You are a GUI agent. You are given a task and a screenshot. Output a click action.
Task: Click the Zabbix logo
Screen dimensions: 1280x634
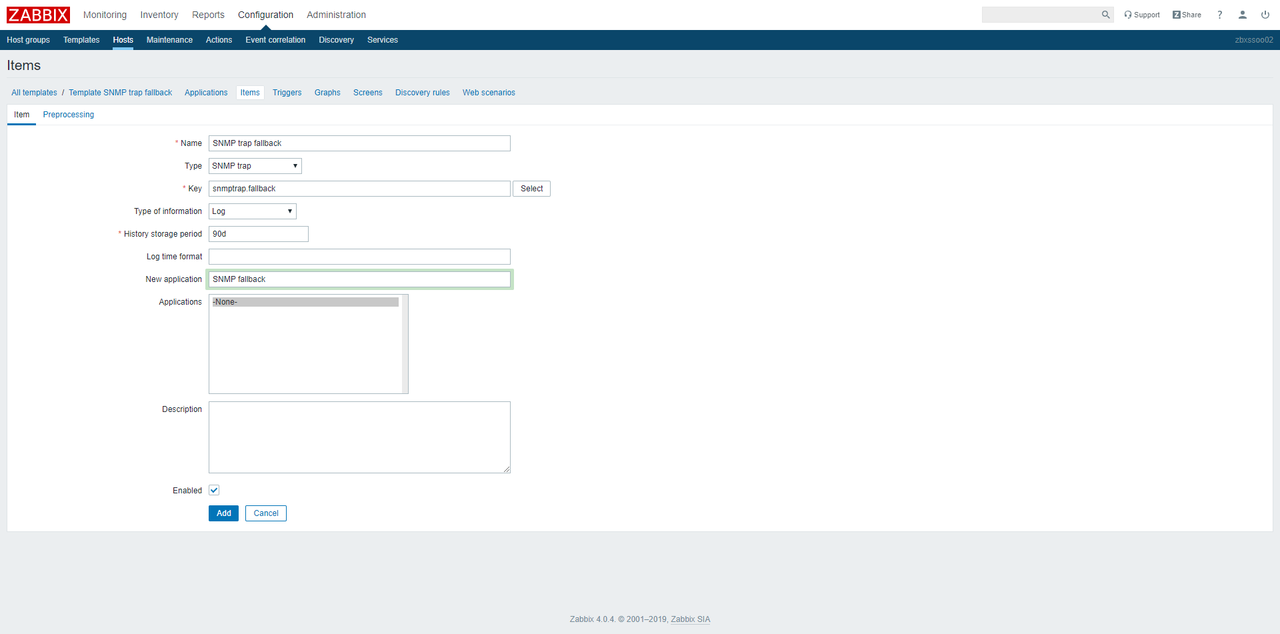(x=38, y=15)
